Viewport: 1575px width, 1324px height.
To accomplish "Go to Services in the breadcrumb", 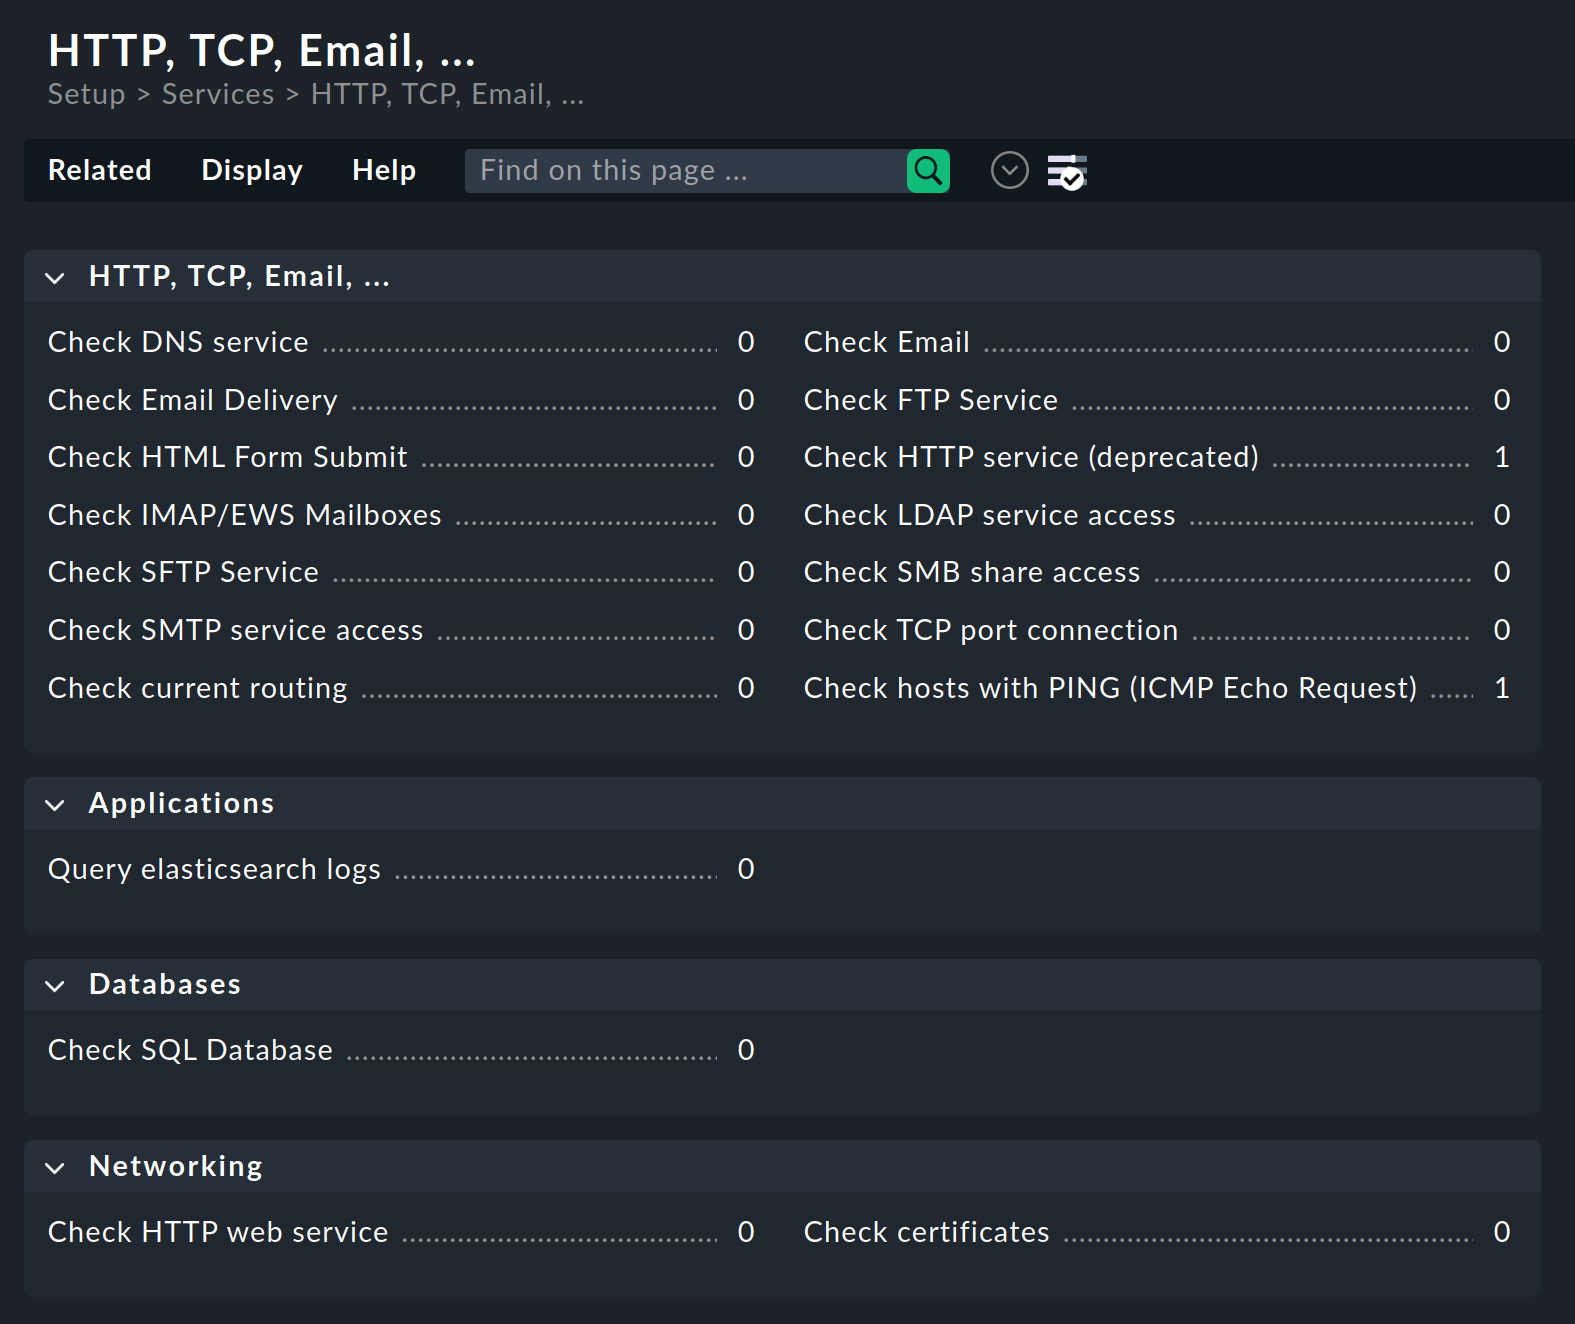I will click(x=218, y=94).
